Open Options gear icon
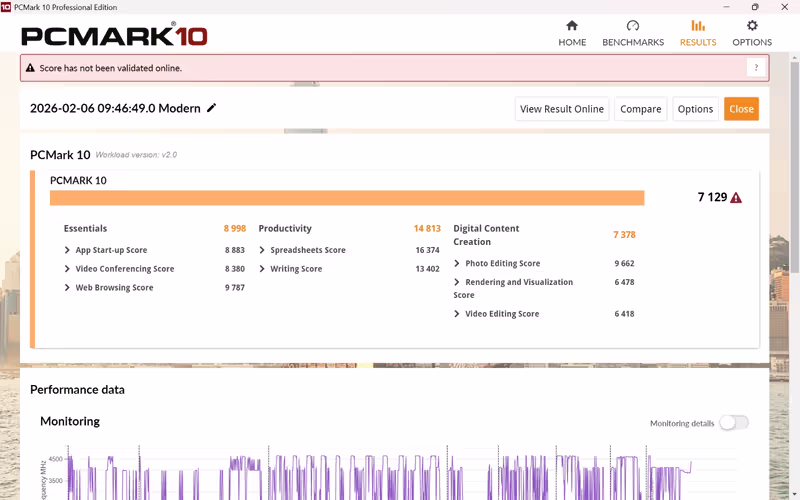This screenshot has height=500, width=800. tap(752, 26)
